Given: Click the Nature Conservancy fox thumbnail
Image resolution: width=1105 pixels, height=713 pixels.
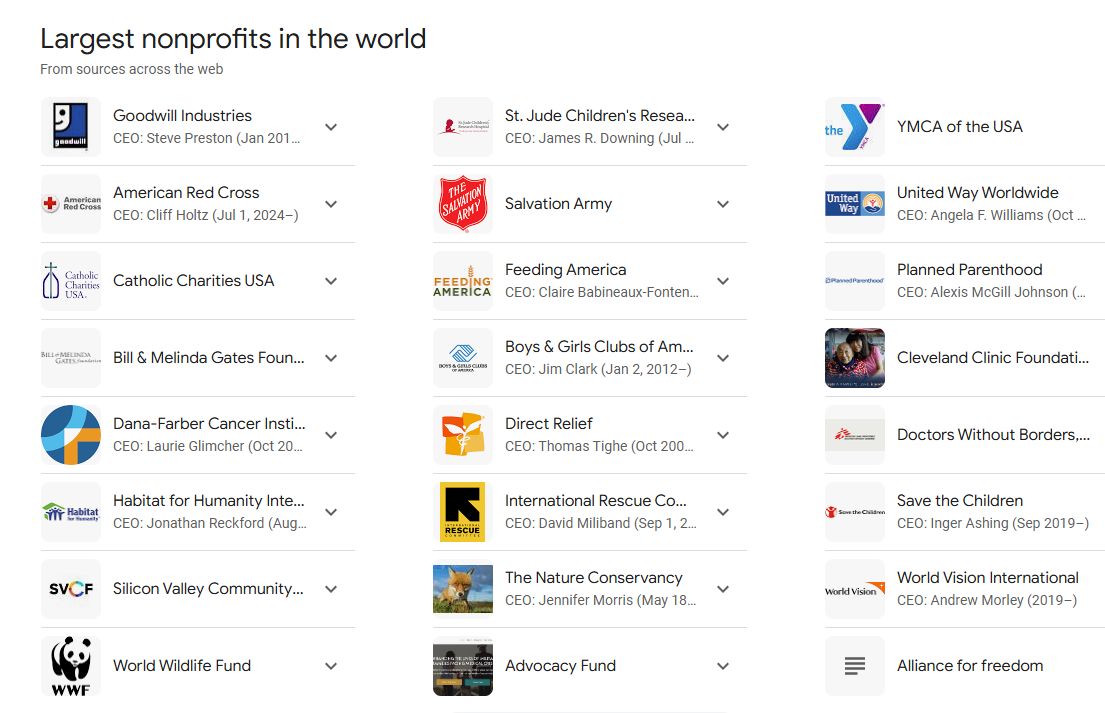Looking at the screenshot, I should [463, 589].
